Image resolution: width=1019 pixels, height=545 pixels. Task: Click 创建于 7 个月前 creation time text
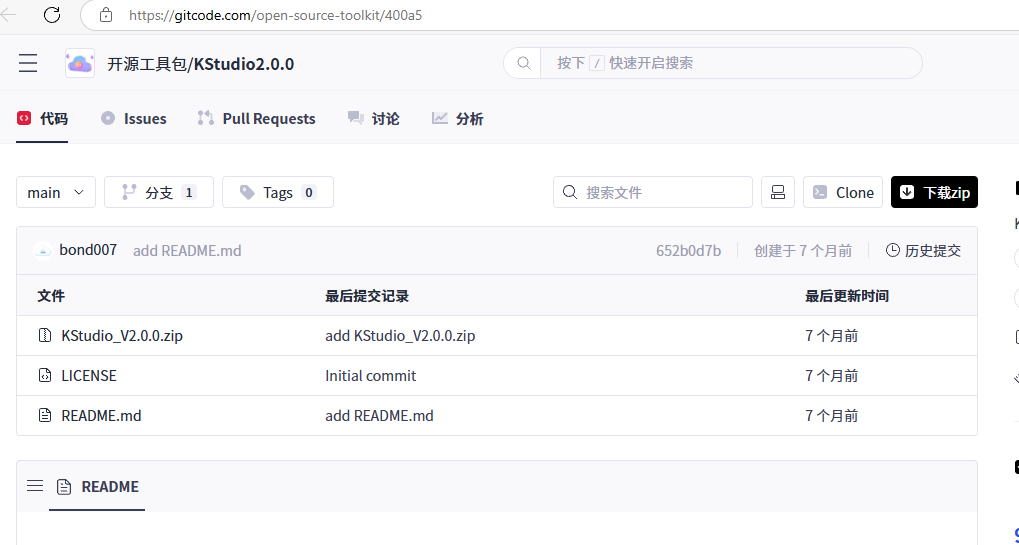[x=803, y=251]
